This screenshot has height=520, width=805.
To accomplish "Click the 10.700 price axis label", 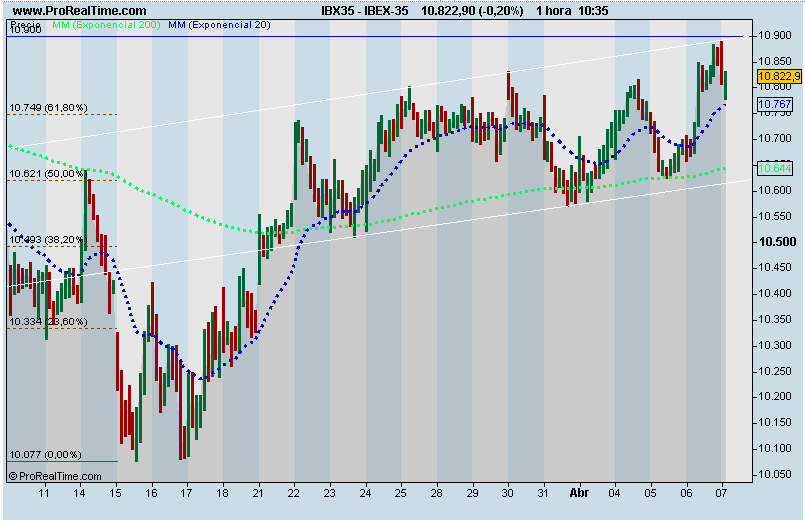I will pos(775,139).
